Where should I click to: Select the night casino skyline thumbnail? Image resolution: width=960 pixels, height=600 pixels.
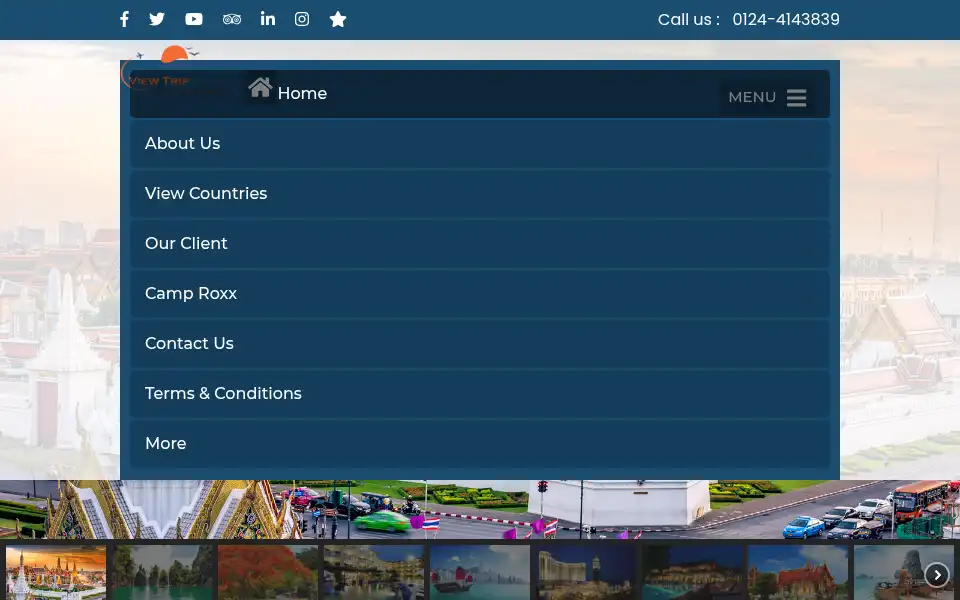[586, 572]
